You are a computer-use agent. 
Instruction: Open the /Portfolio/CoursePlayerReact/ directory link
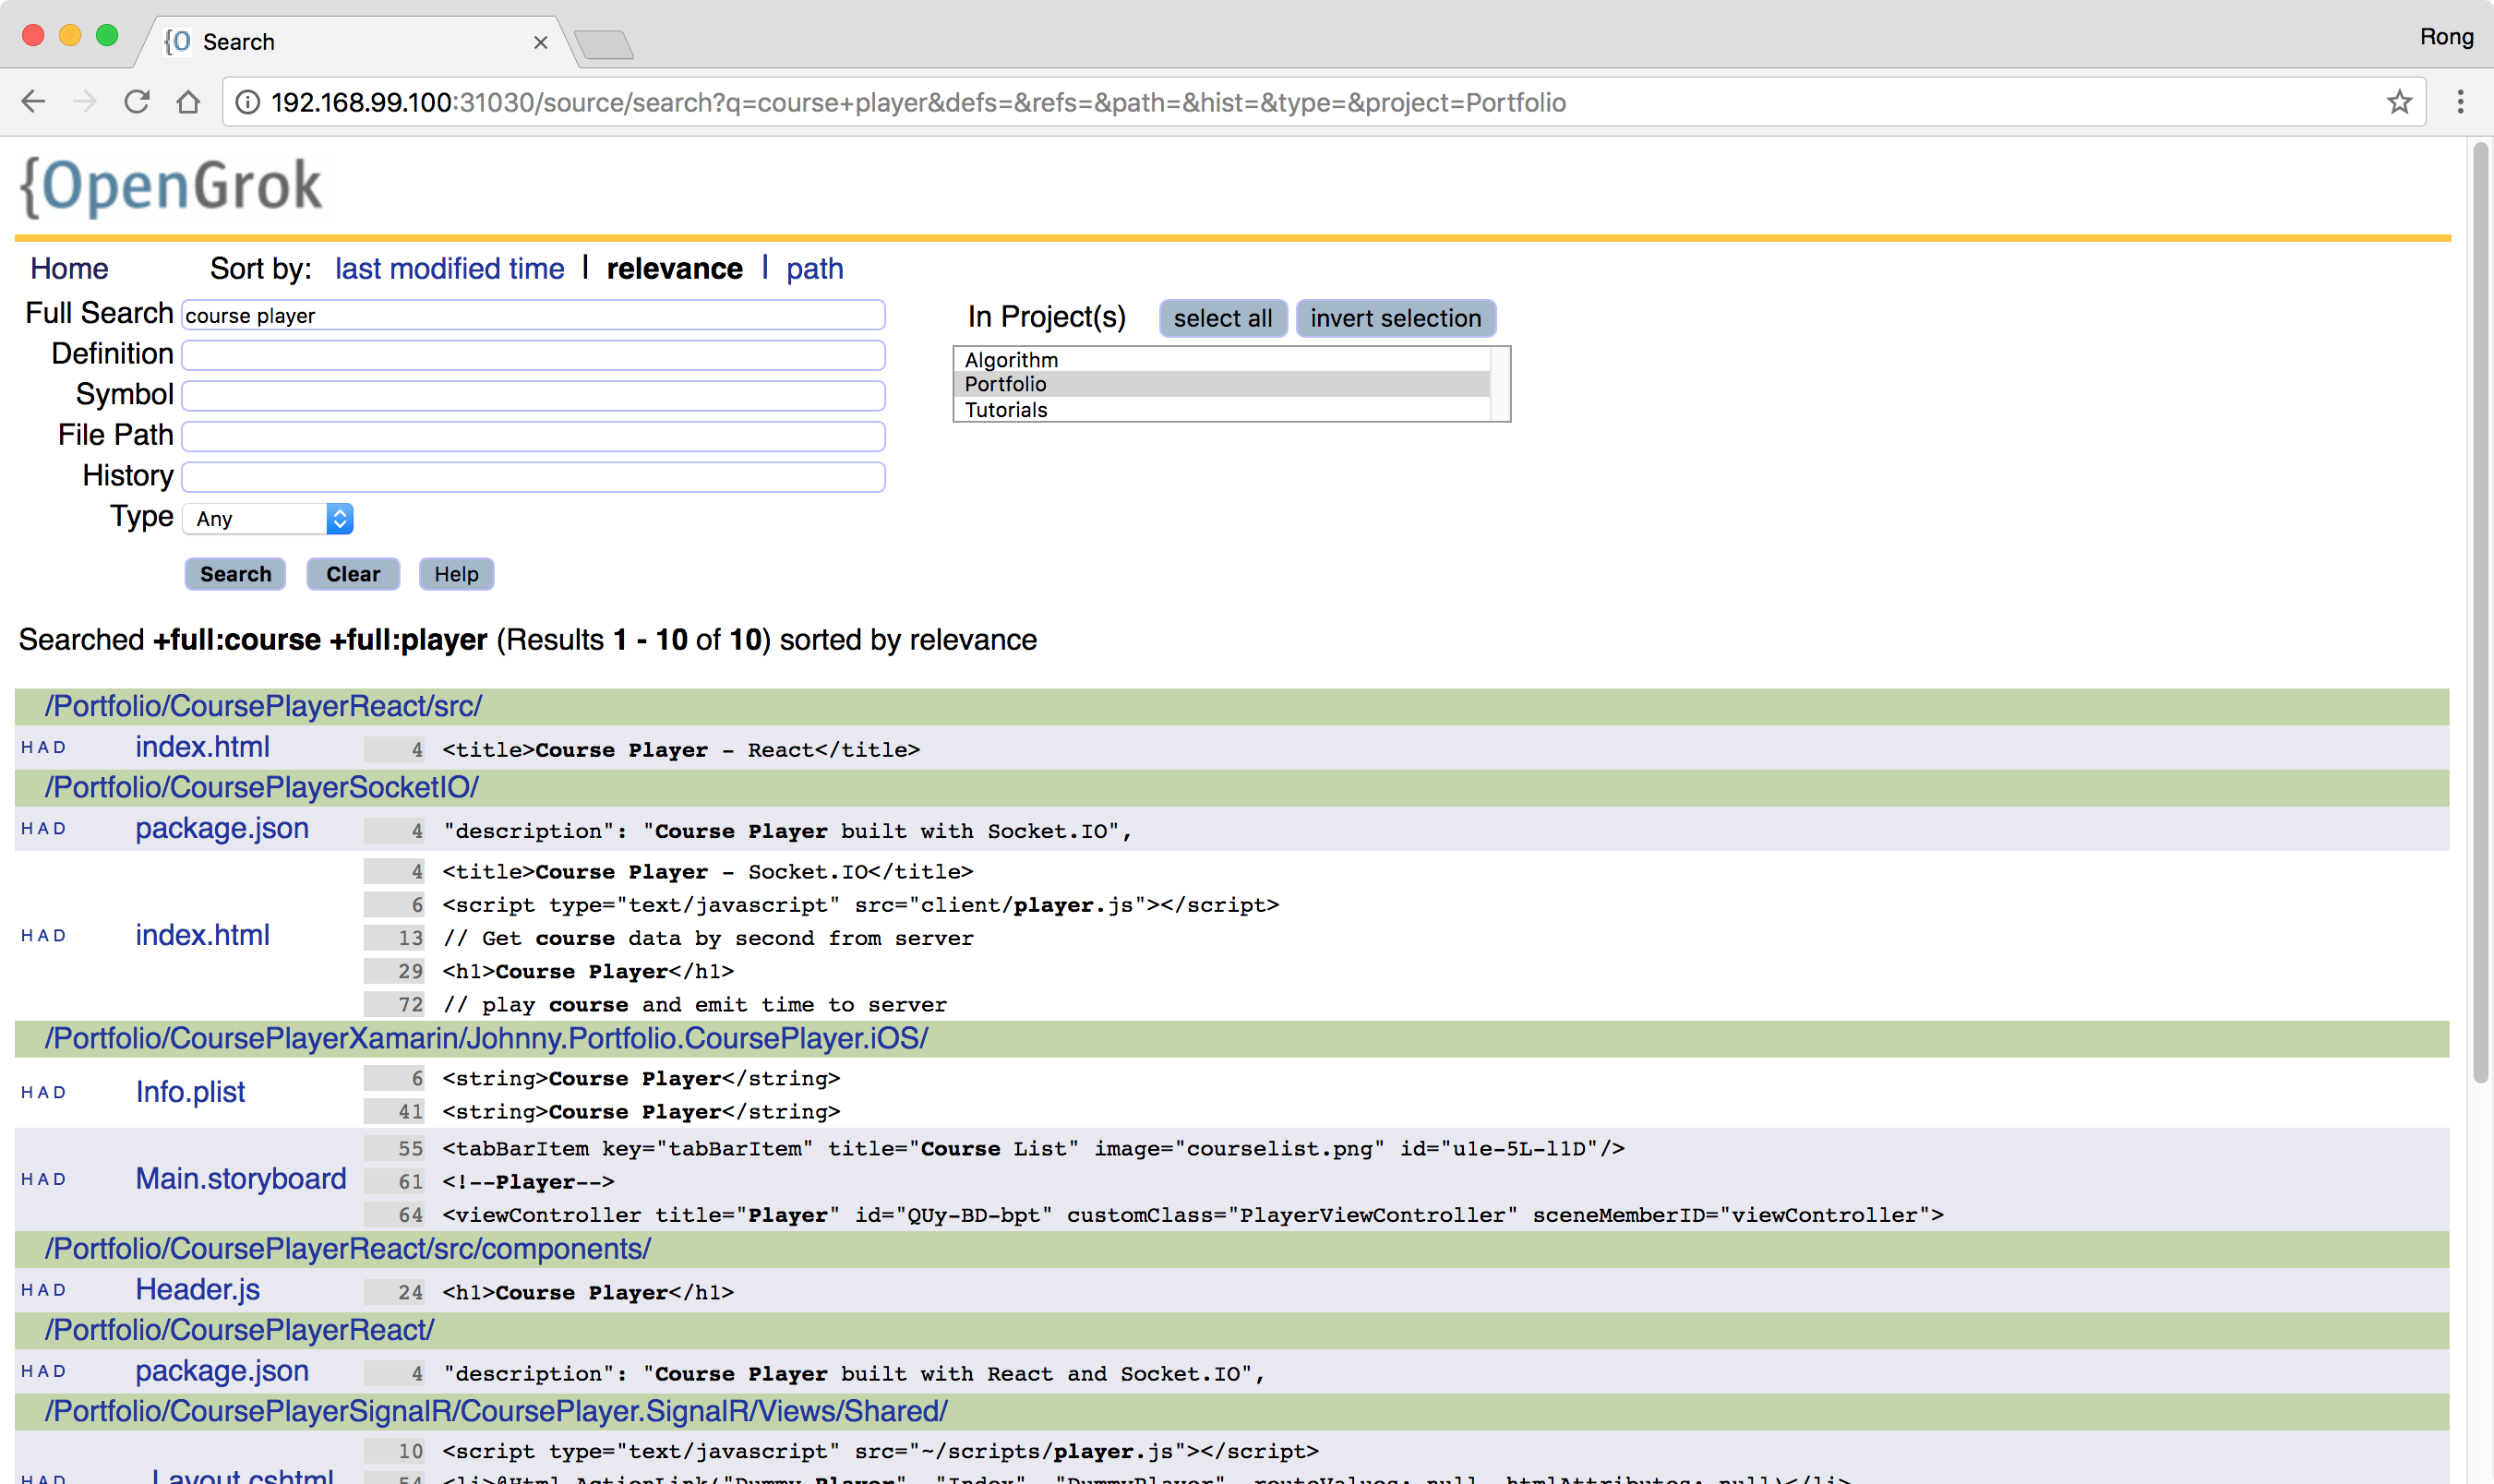[x=239, y=1330]
